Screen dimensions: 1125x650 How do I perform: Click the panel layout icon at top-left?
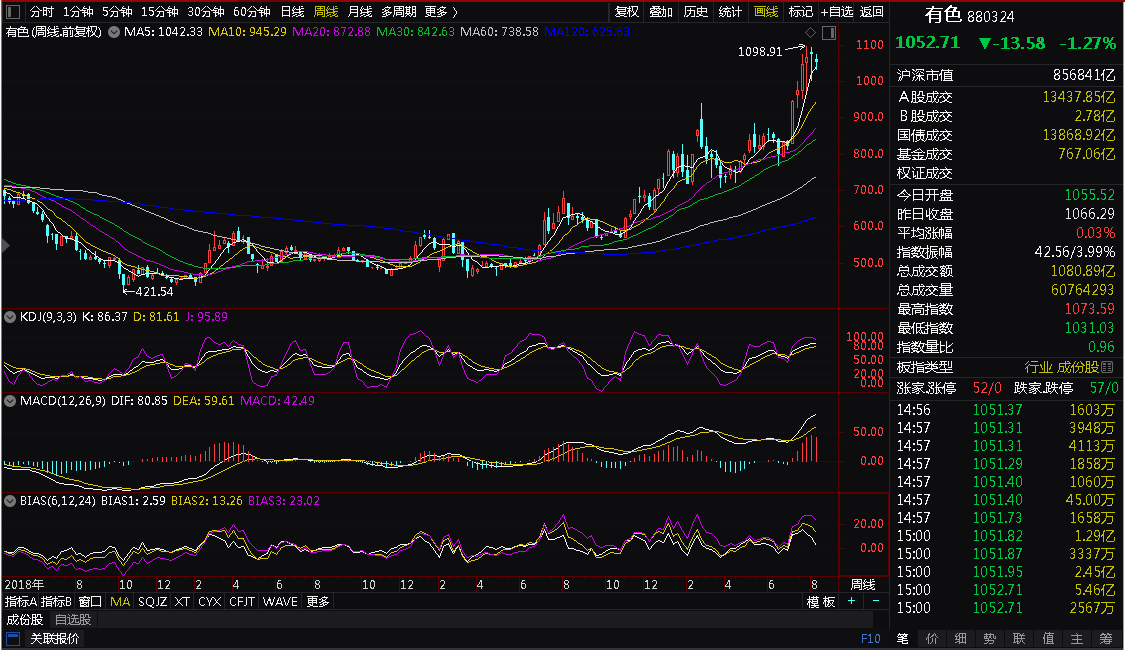[13, 12]
